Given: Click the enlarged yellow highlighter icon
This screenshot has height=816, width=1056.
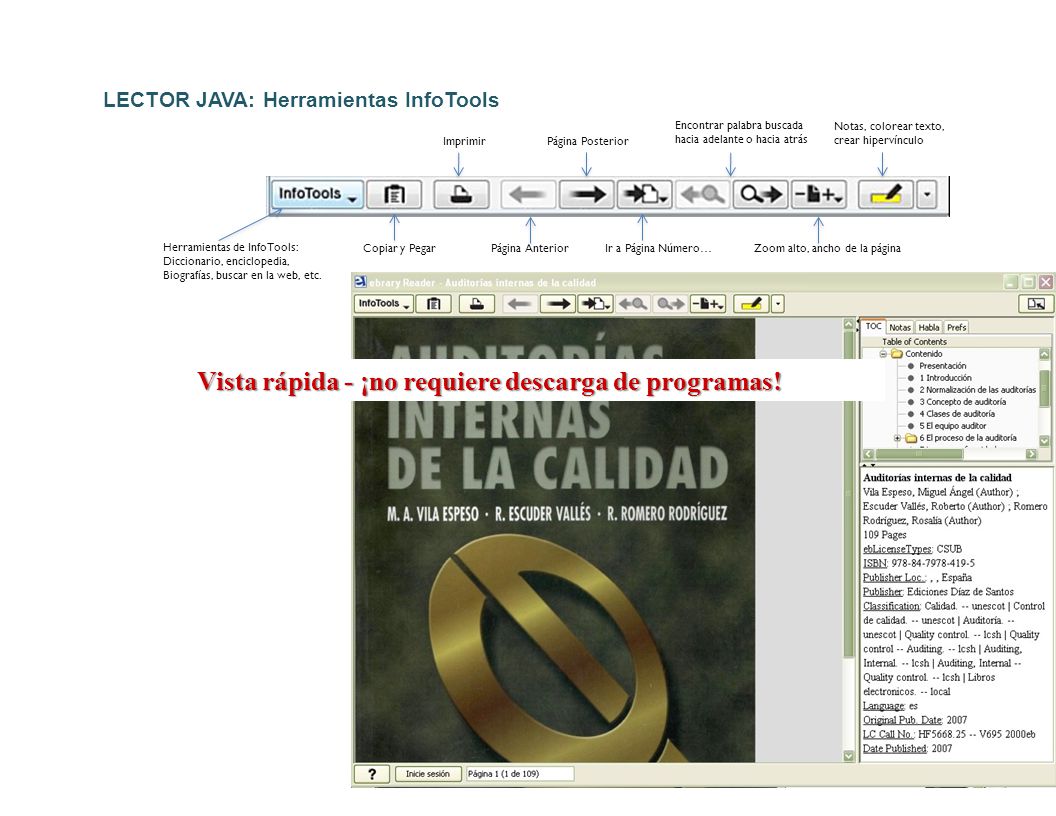Looking at the screenshot, I should (886, 195).
